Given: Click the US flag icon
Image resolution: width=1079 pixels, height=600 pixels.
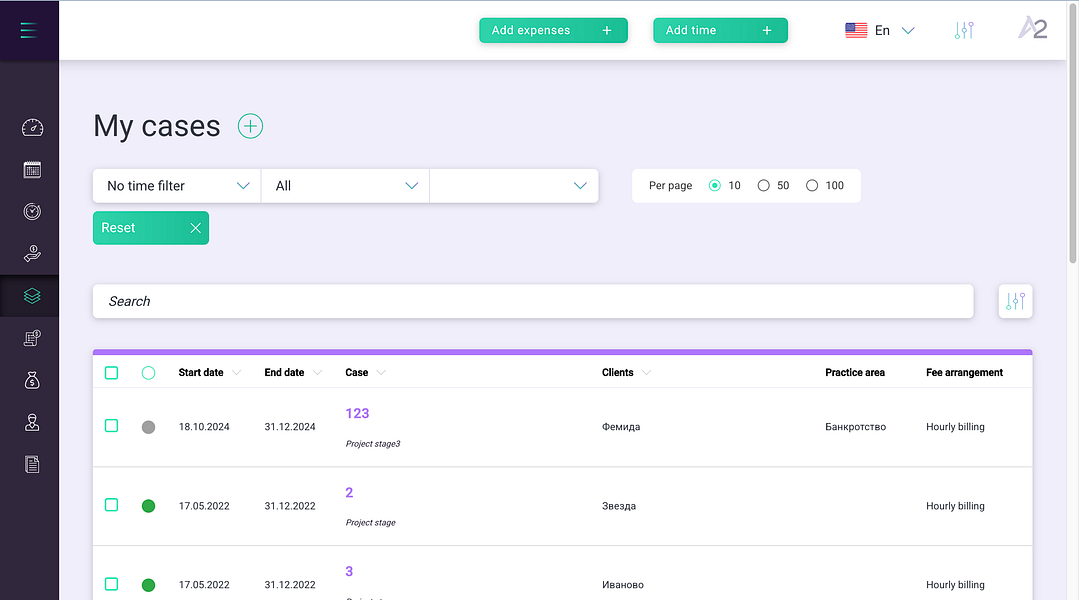Looking at the screenshot, I should point(856,30).
